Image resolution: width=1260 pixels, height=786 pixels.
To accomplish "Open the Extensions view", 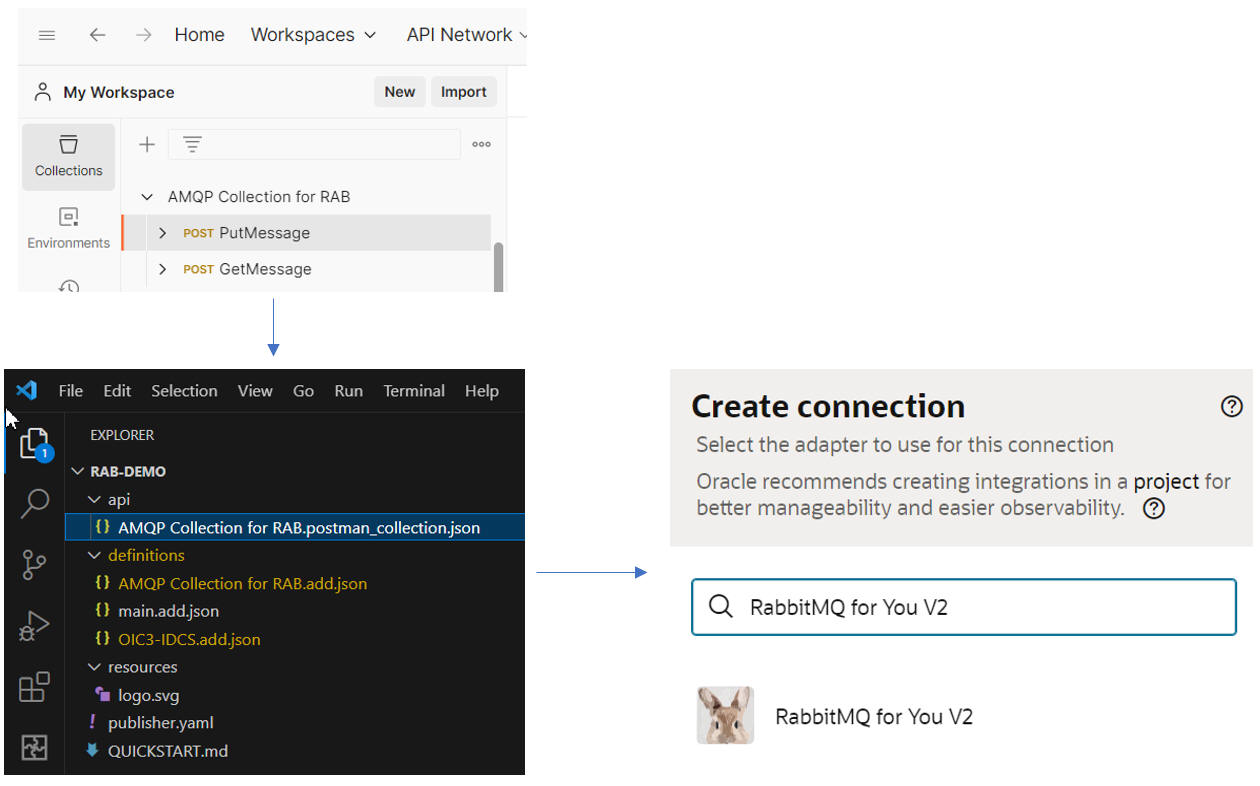I will [34, 687].
